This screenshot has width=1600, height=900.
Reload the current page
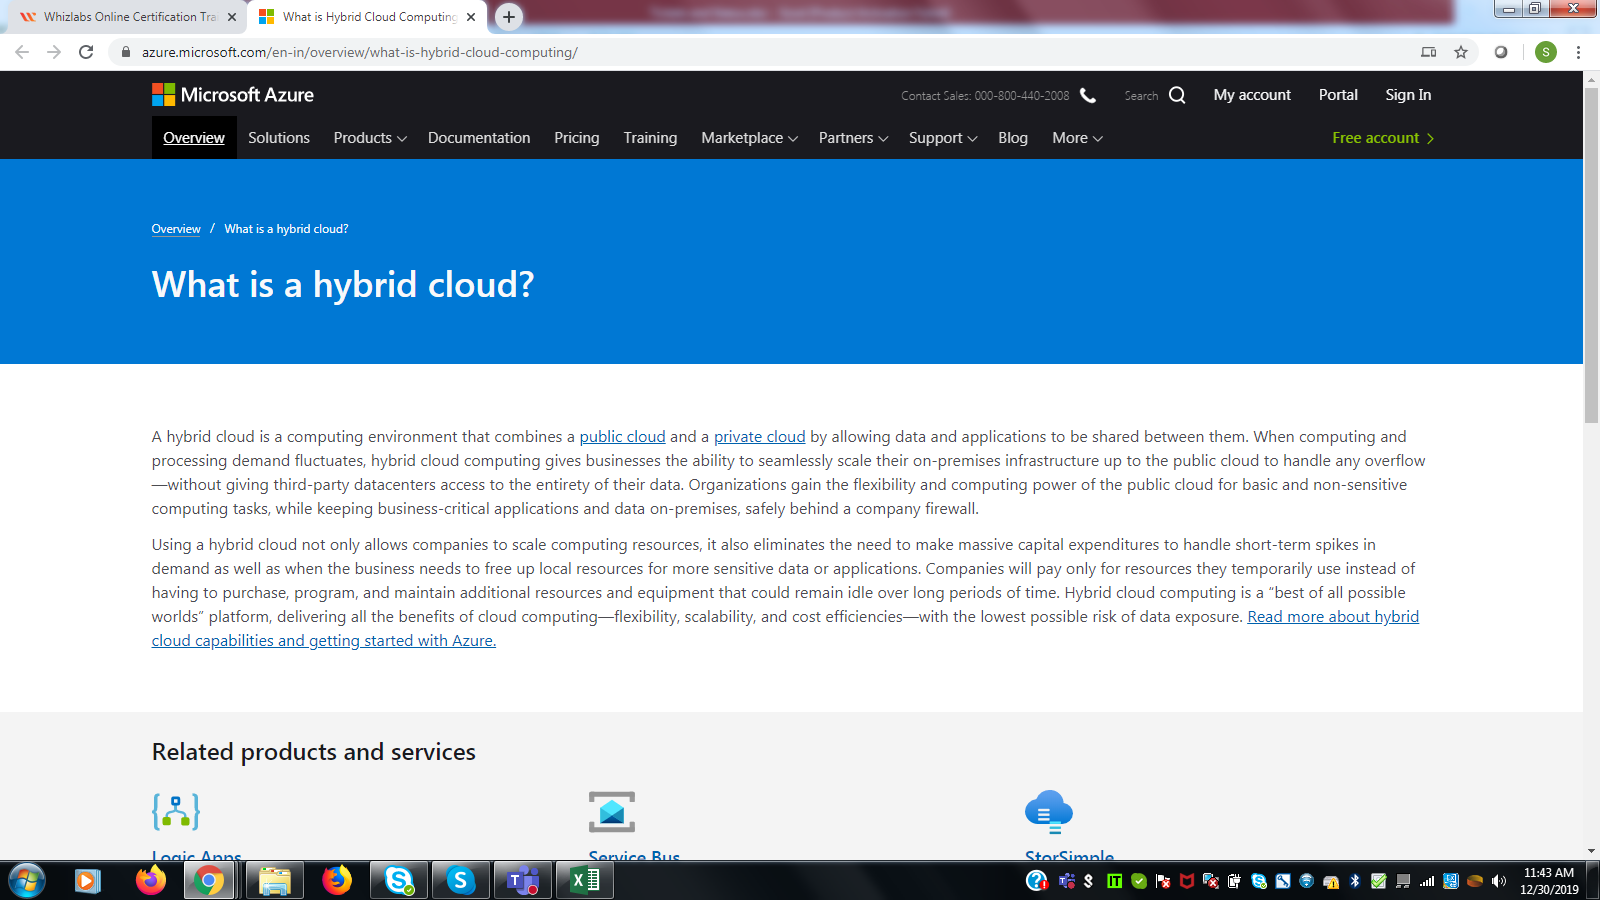click(86, 52)
